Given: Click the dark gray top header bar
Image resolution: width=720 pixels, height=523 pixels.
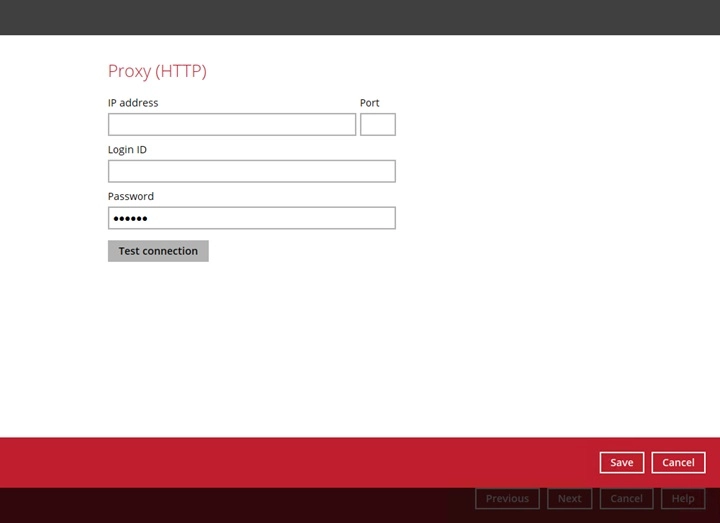Looking at the screenshot, I should pyautogui.click(x=360, y=17).
